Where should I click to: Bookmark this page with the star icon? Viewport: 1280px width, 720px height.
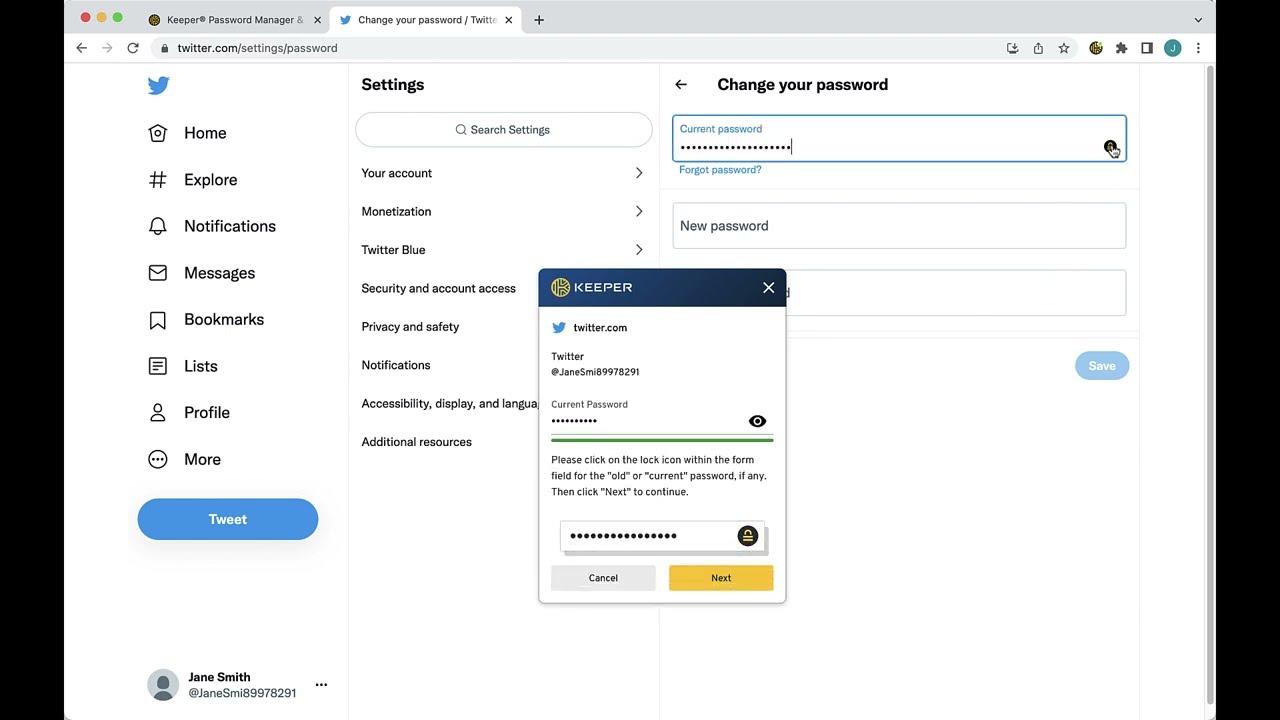click(x=1064, y=48)
